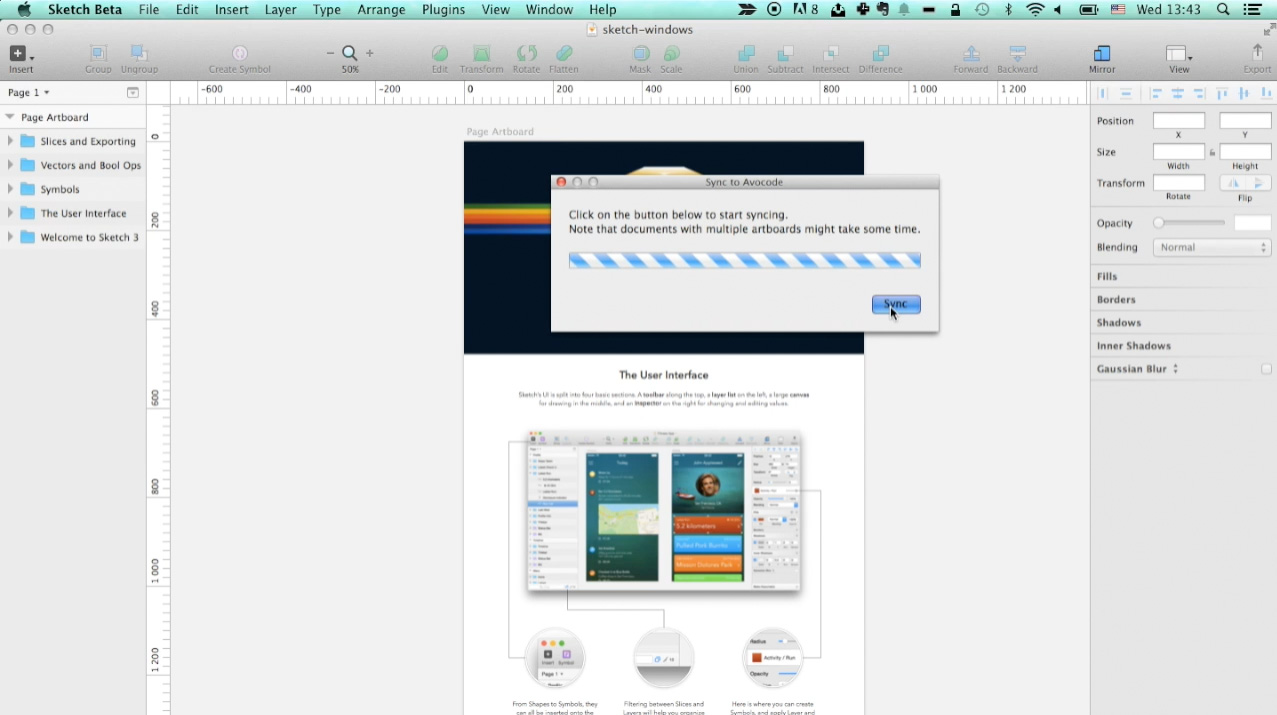Select the Rotate tool
Screen dimensions: 1277x715
click(526, 54)
